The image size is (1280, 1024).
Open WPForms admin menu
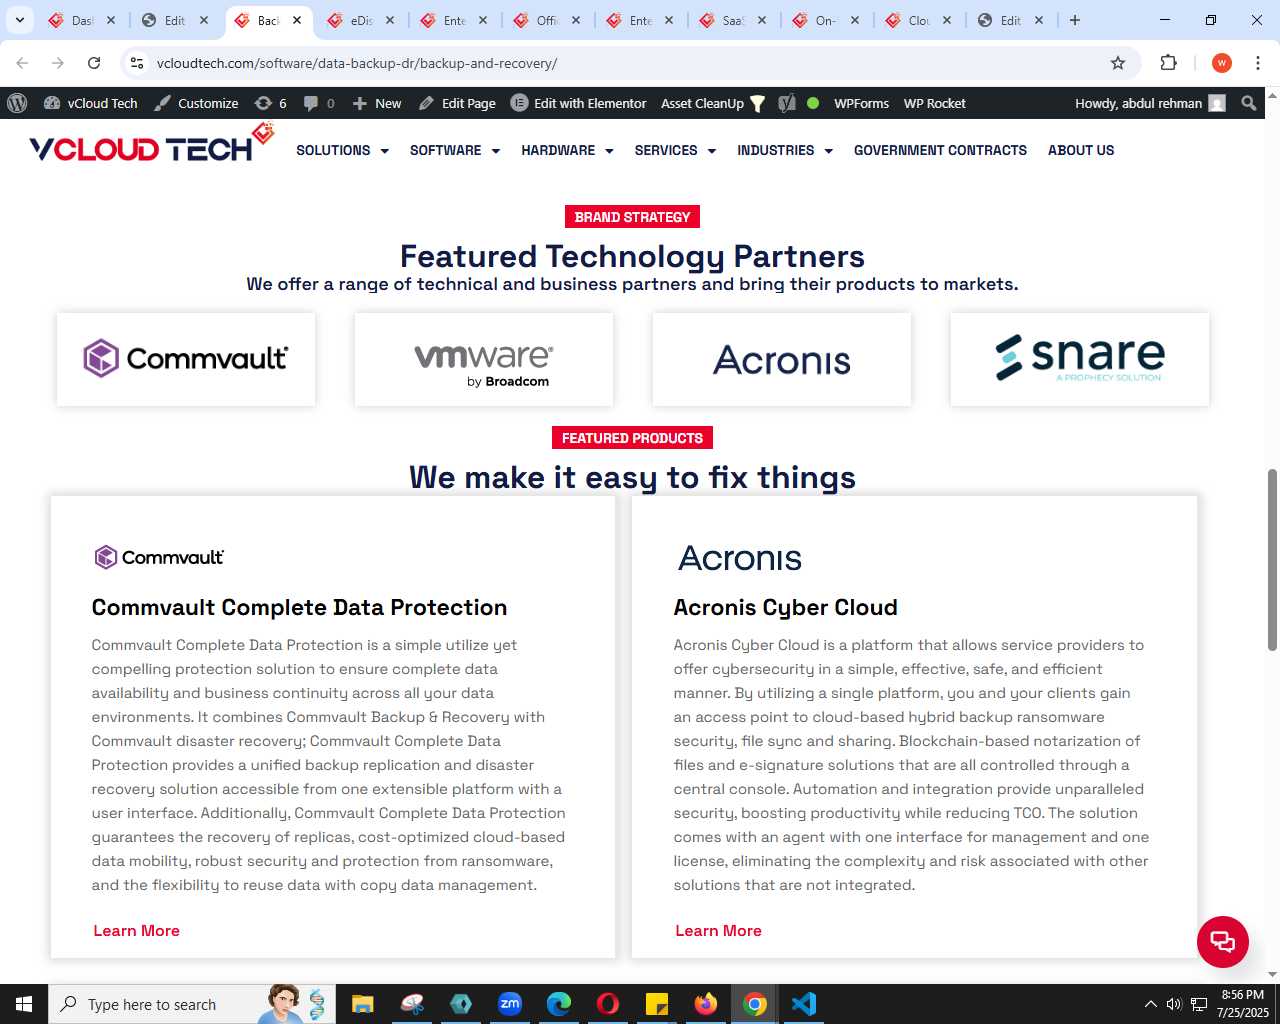(861, 103)
